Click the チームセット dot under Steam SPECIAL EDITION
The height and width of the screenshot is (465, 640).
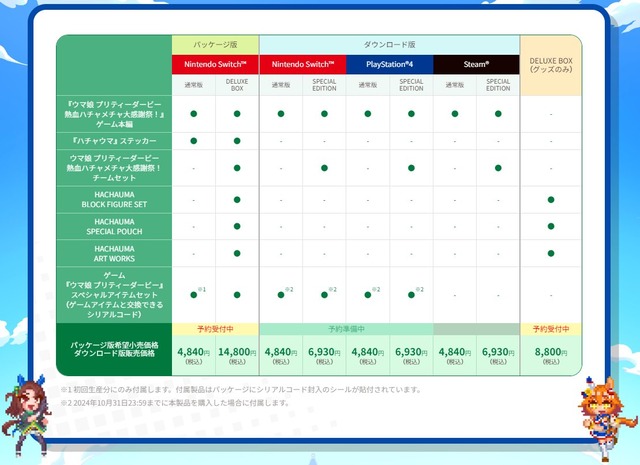[498, 168]
